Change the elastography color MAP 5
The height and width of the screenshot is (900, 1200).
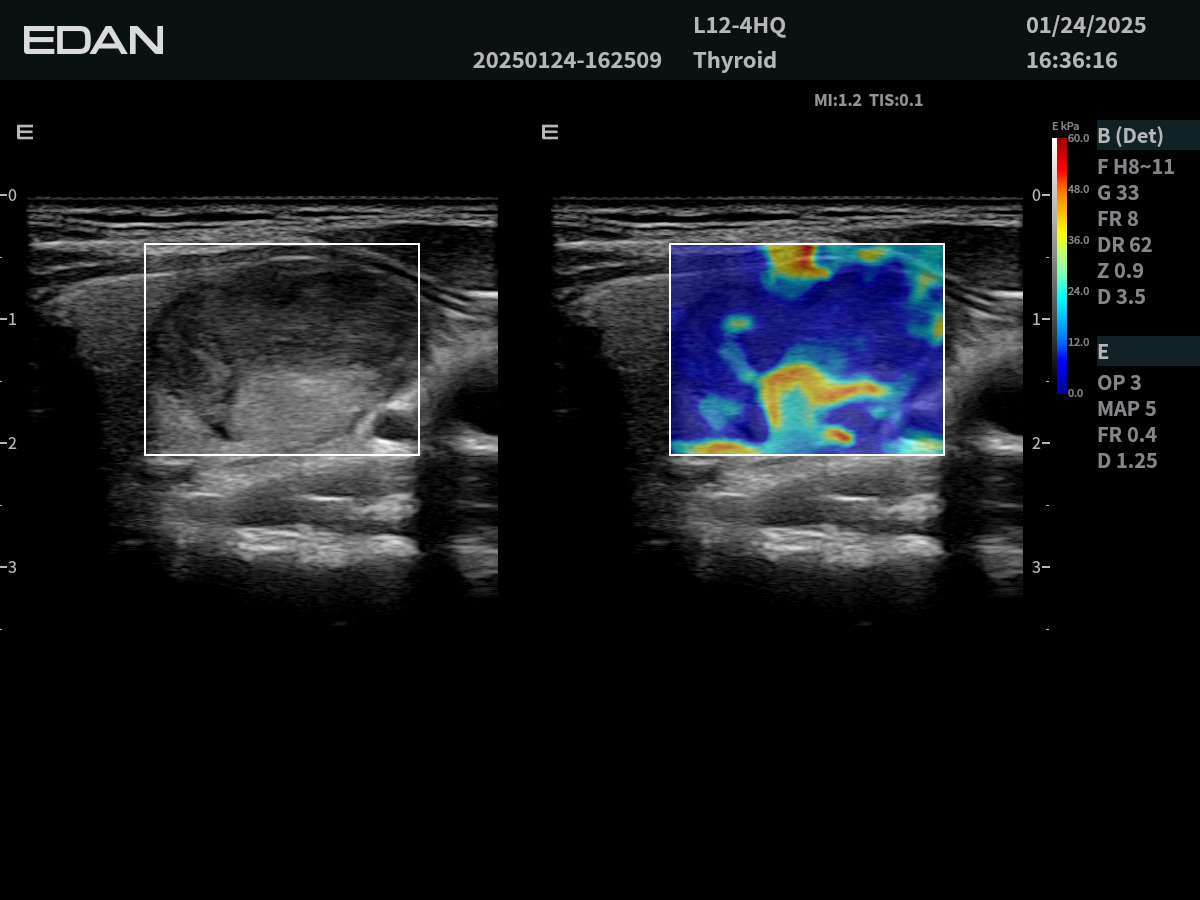[1126, 409]
